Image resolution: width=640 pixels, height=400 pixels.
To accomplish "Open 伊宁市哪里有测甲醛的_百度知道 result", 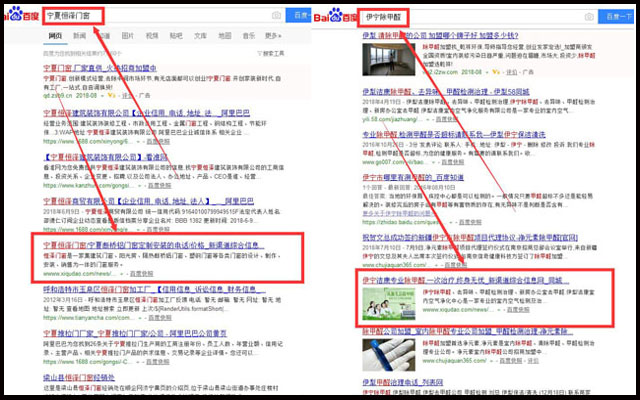I will [413, 178].
